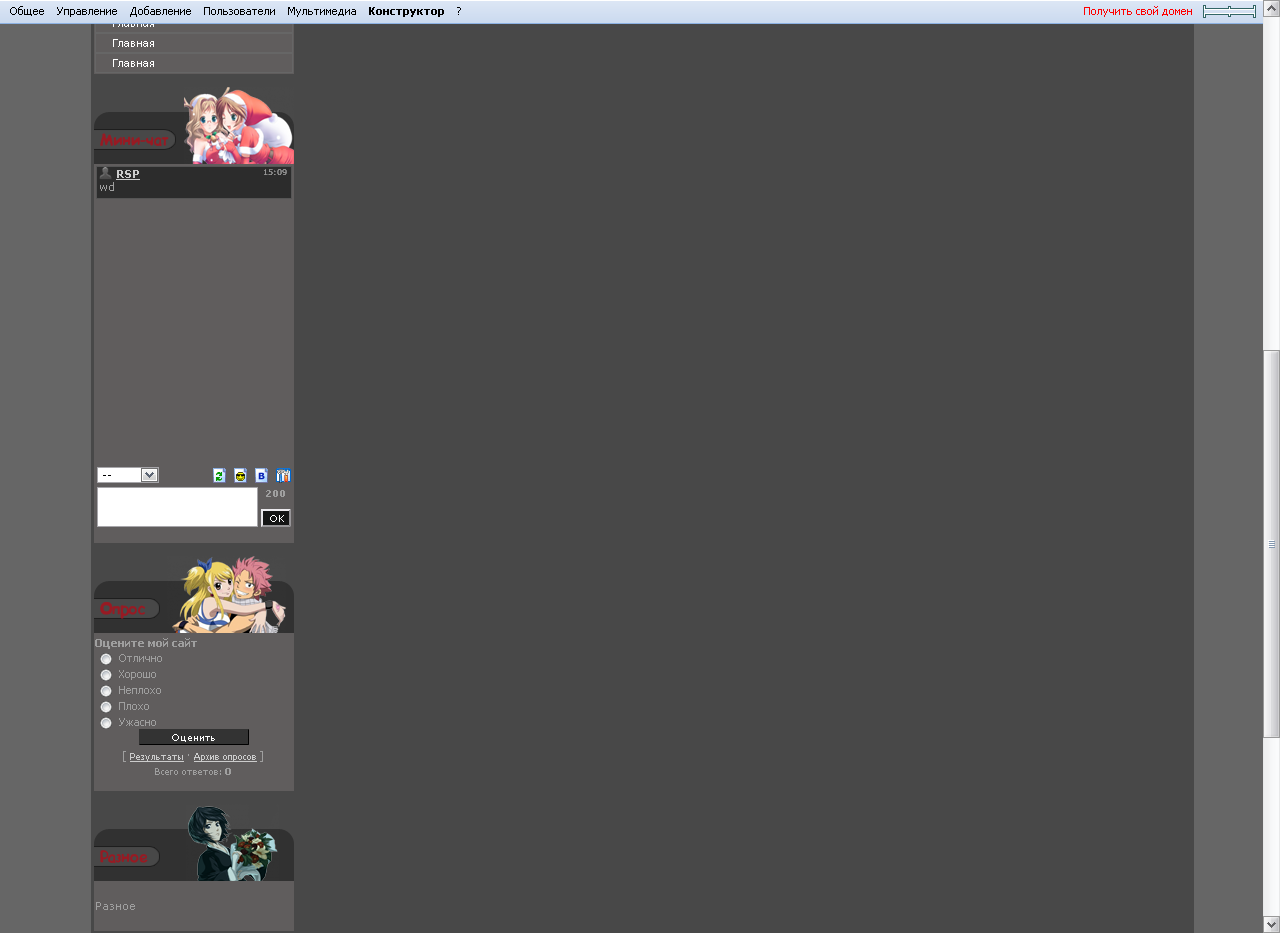The width and height of the screenshot is (1280, 933).
Task: Select the Плохо radio option
Action: 106,707
